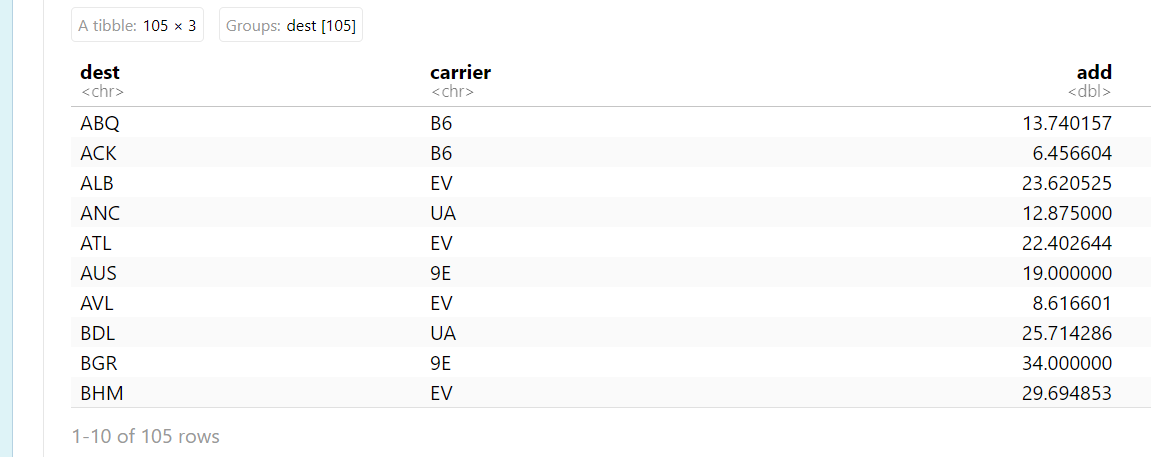This screenshot has width=1151, height=457.
Task: Click the "1-10 of 105 rows" text
Action: pos(146,436)
